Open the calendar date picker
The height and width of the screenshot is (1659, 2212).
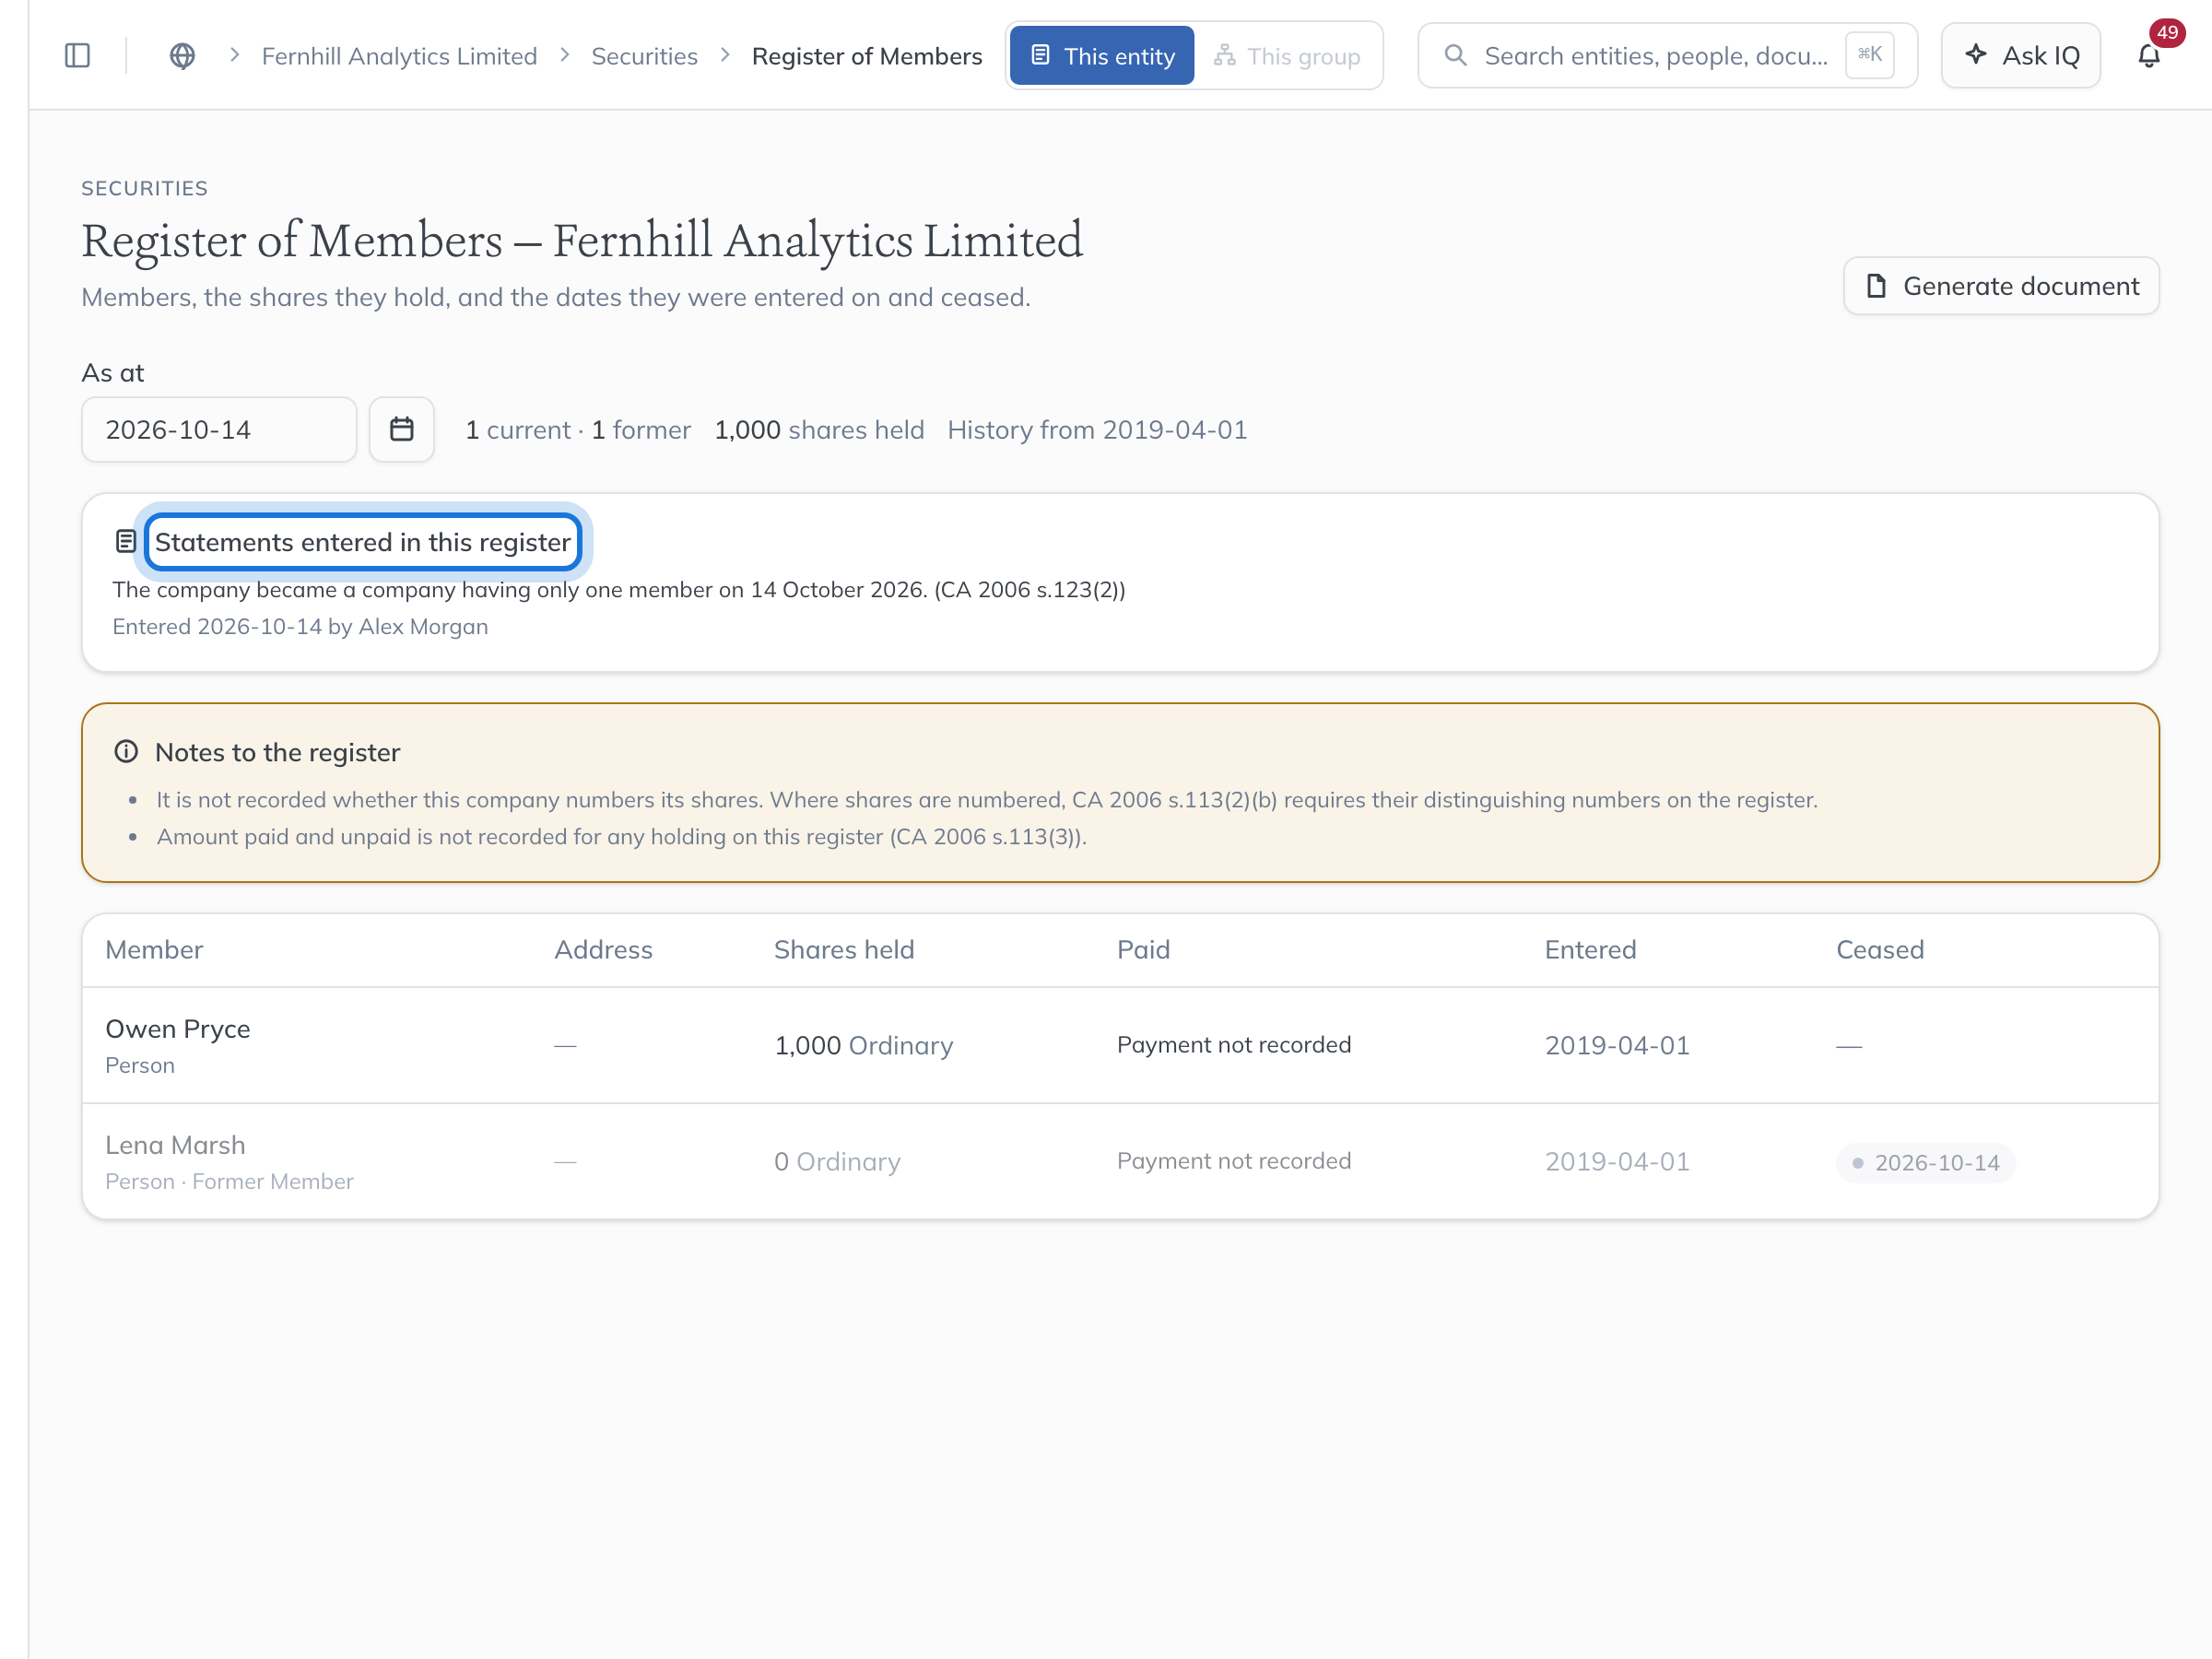tap(401, 430)
